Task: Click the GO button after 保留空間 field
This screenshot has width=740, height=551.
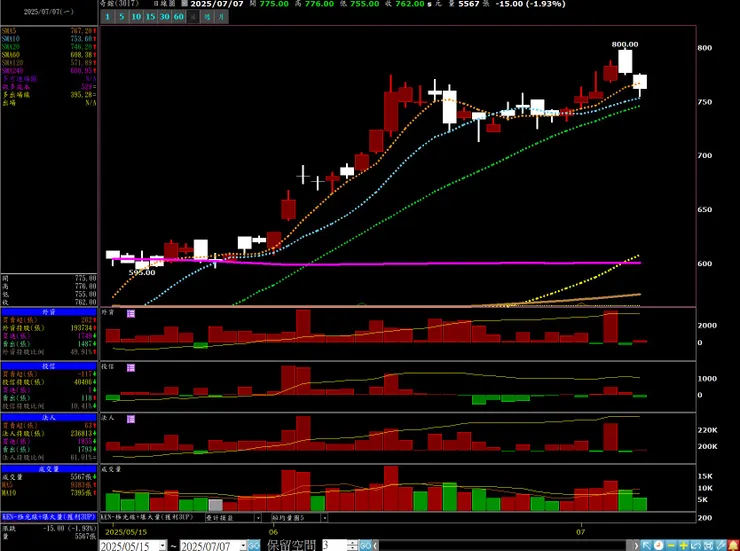Action: [x=365, y=546]
